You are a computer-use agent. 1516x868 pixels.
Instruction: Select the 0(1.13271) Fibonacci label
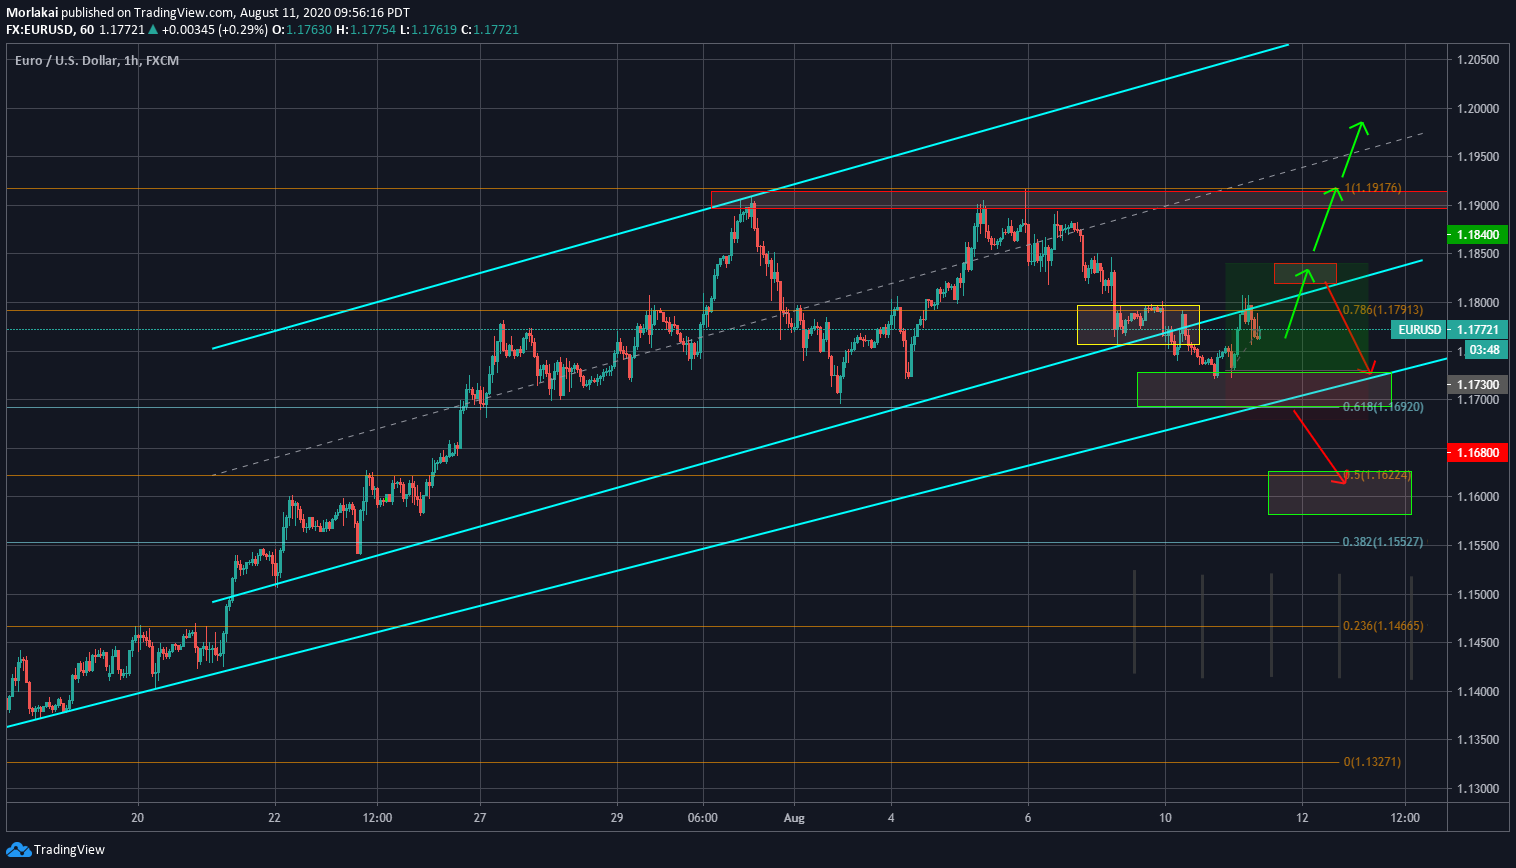pos(1372,762)
